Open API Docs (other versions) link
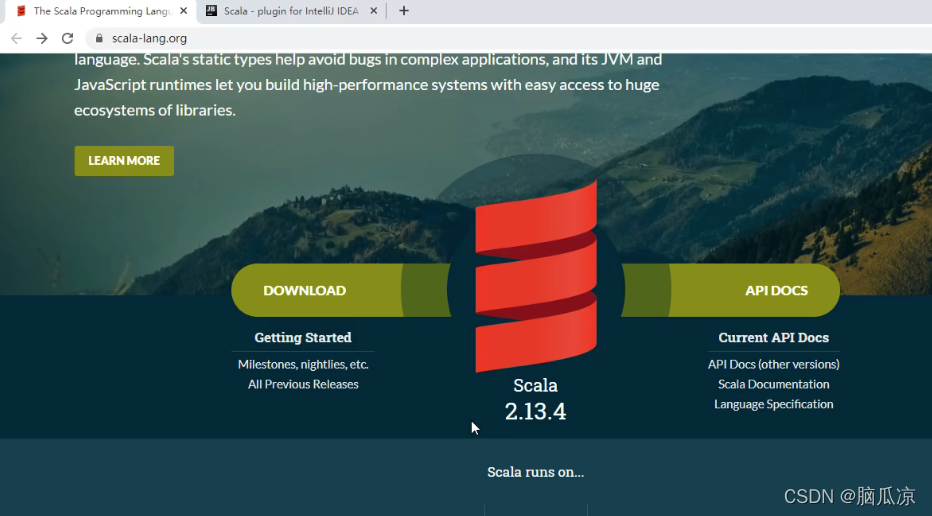Viewport: 932px width, 516px height. pyautogui.click(x=773, y=364)
